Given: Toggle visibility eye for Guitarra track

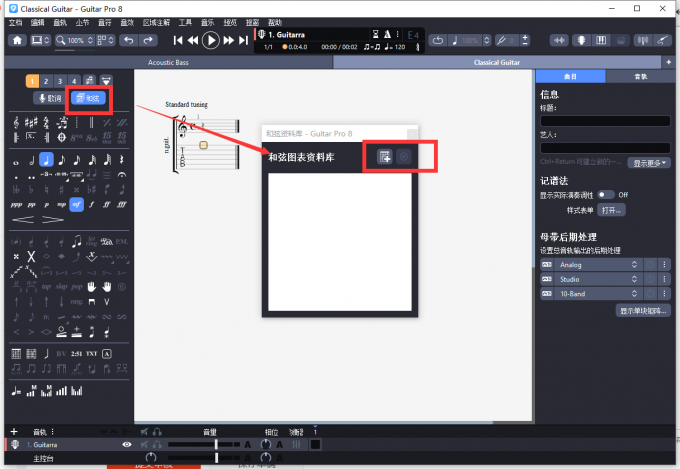Looking at the screenshot, I should pyautogui.click(x=127, y=444).
